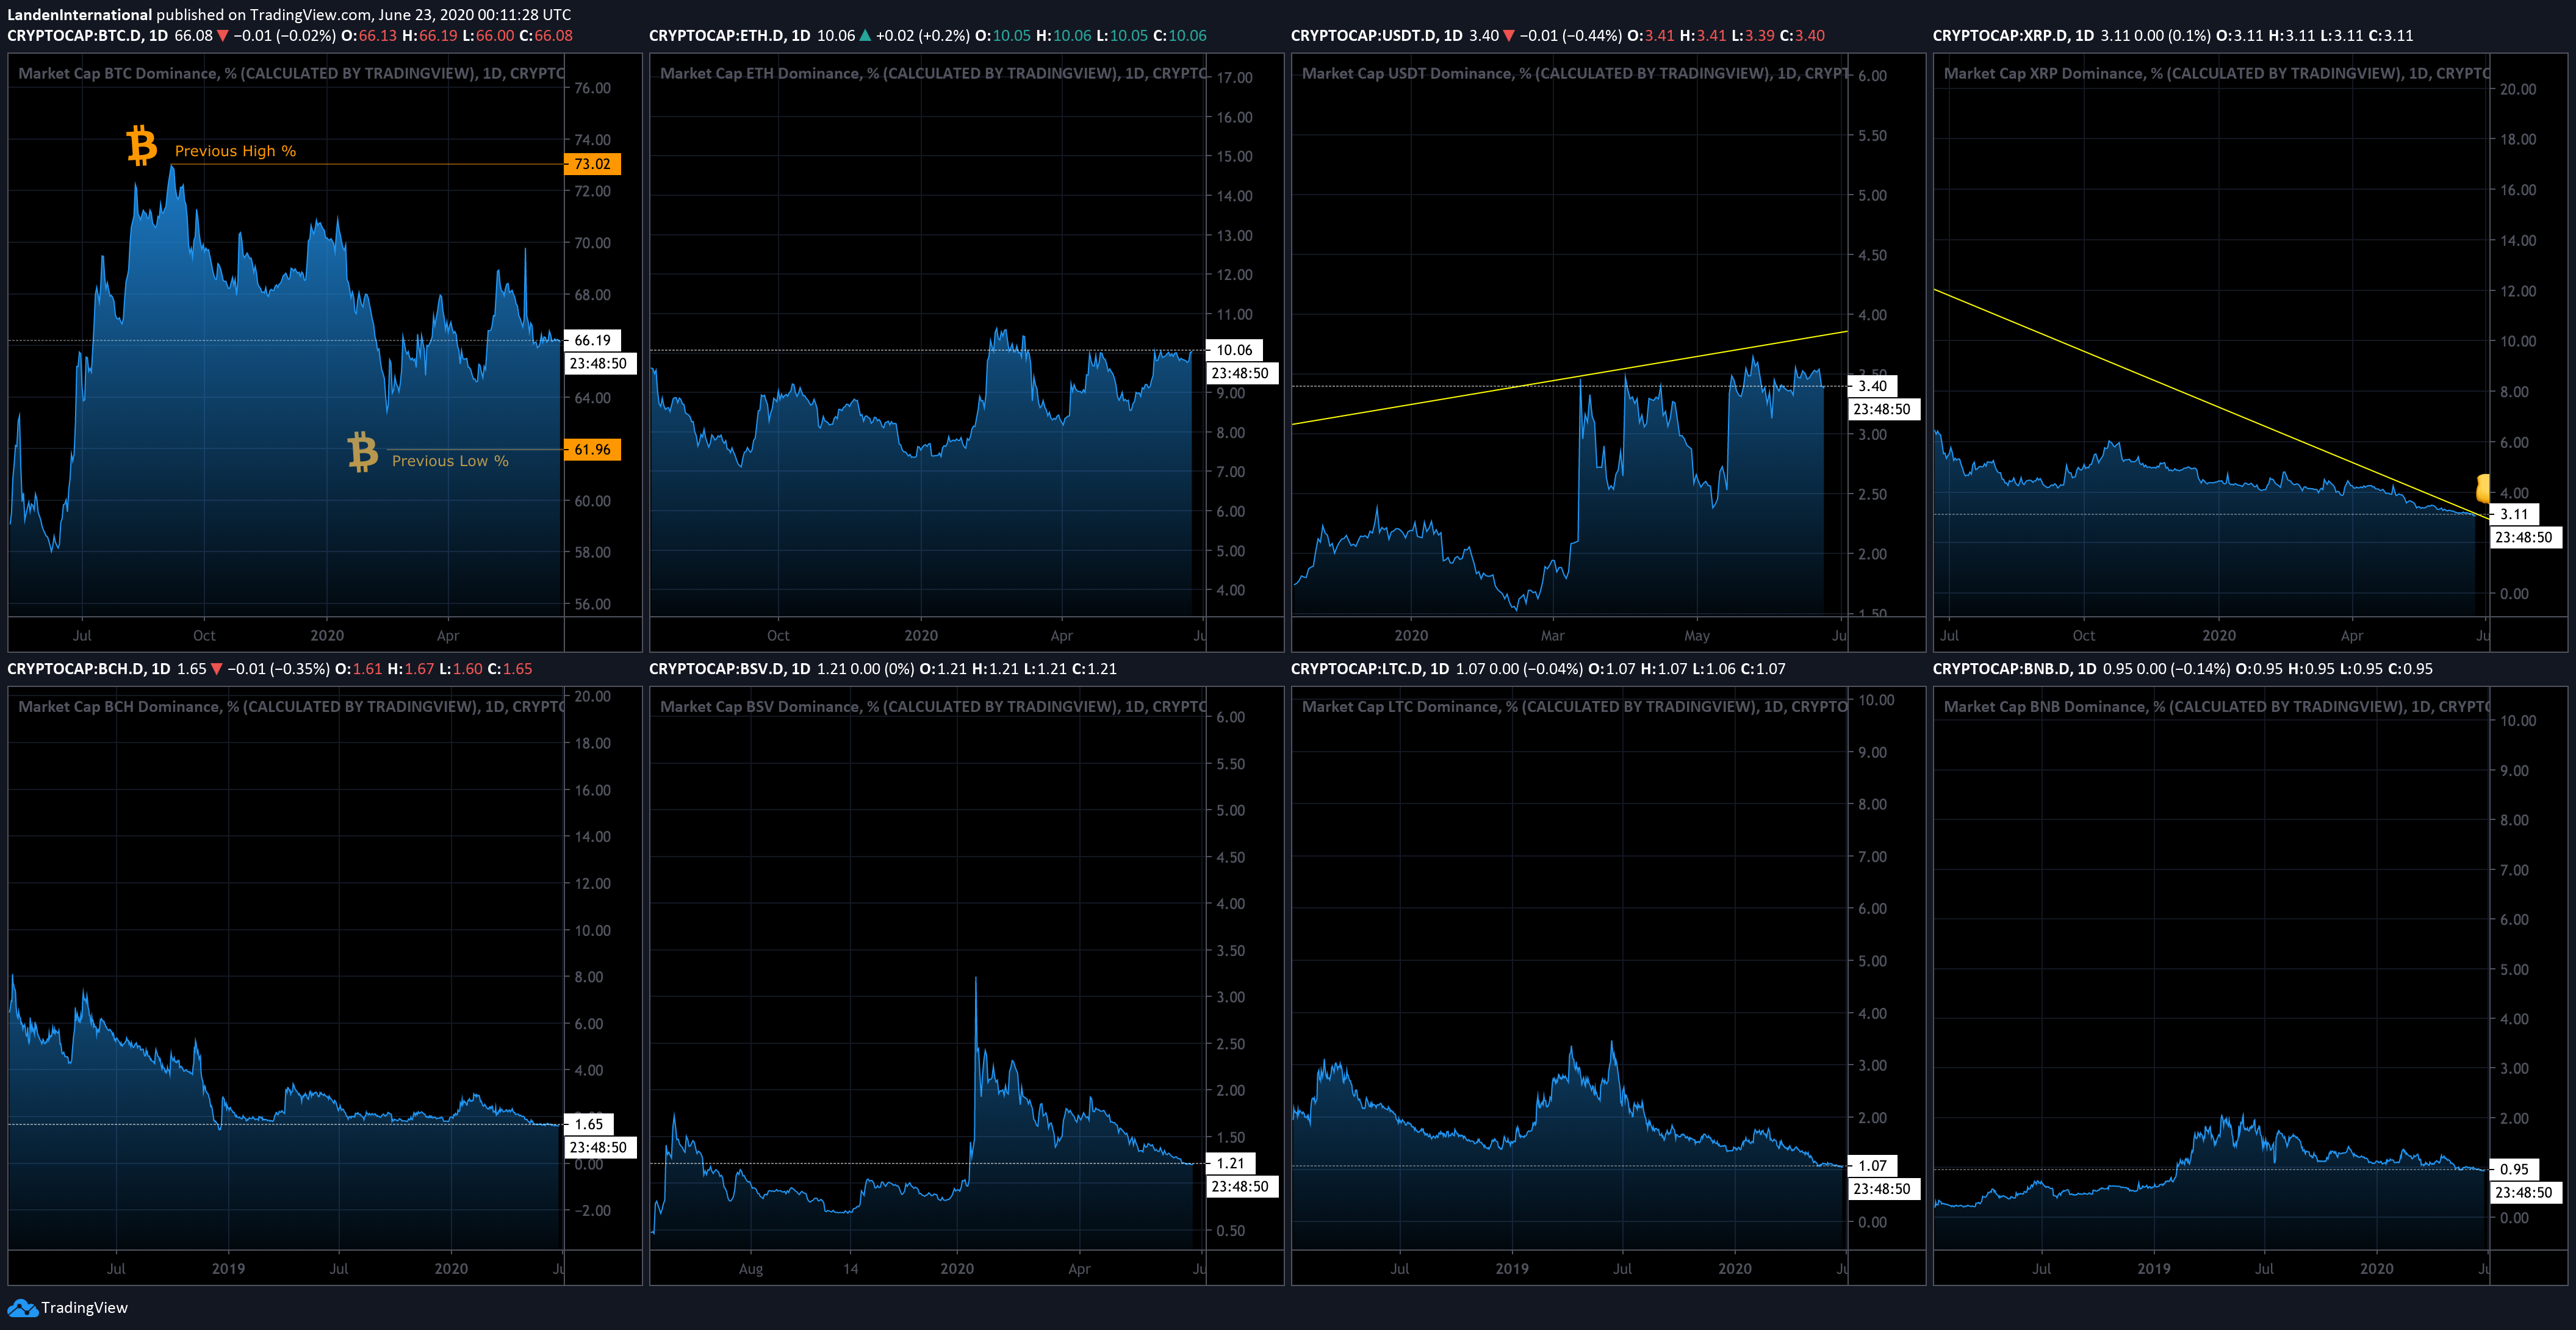Screen dimensions: 2576x1330
Task: Click the 1.21 value label on BSV chart
Action: point(1231,1163)
